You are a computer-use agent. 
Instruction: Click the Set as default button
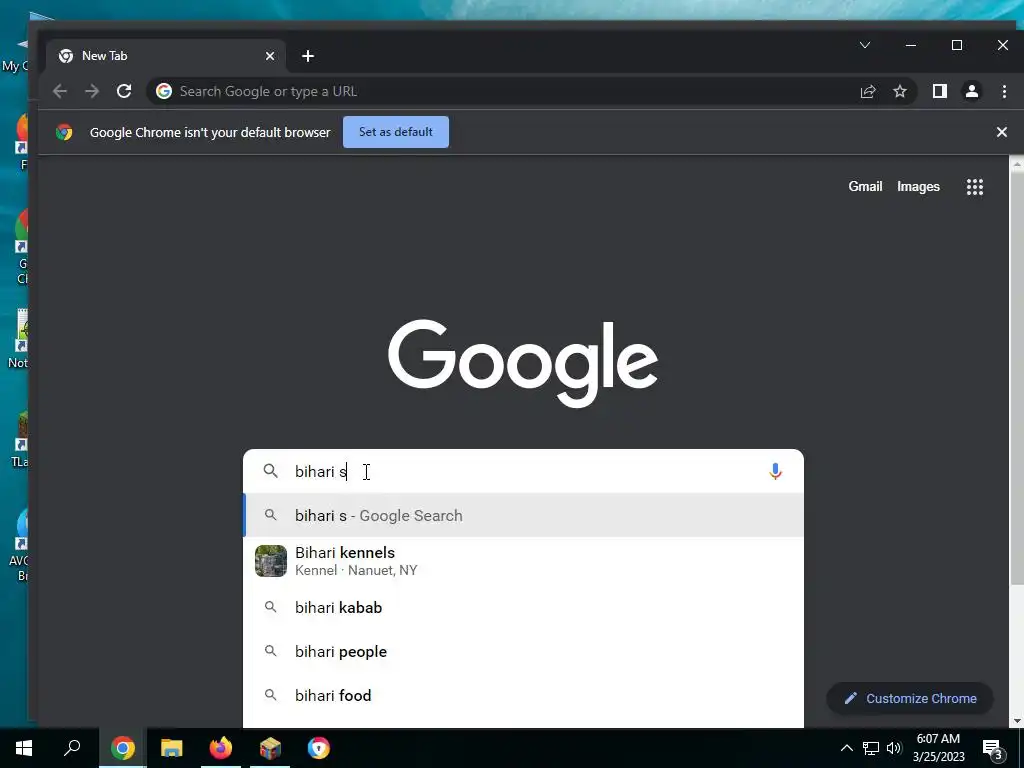point(396,132)
